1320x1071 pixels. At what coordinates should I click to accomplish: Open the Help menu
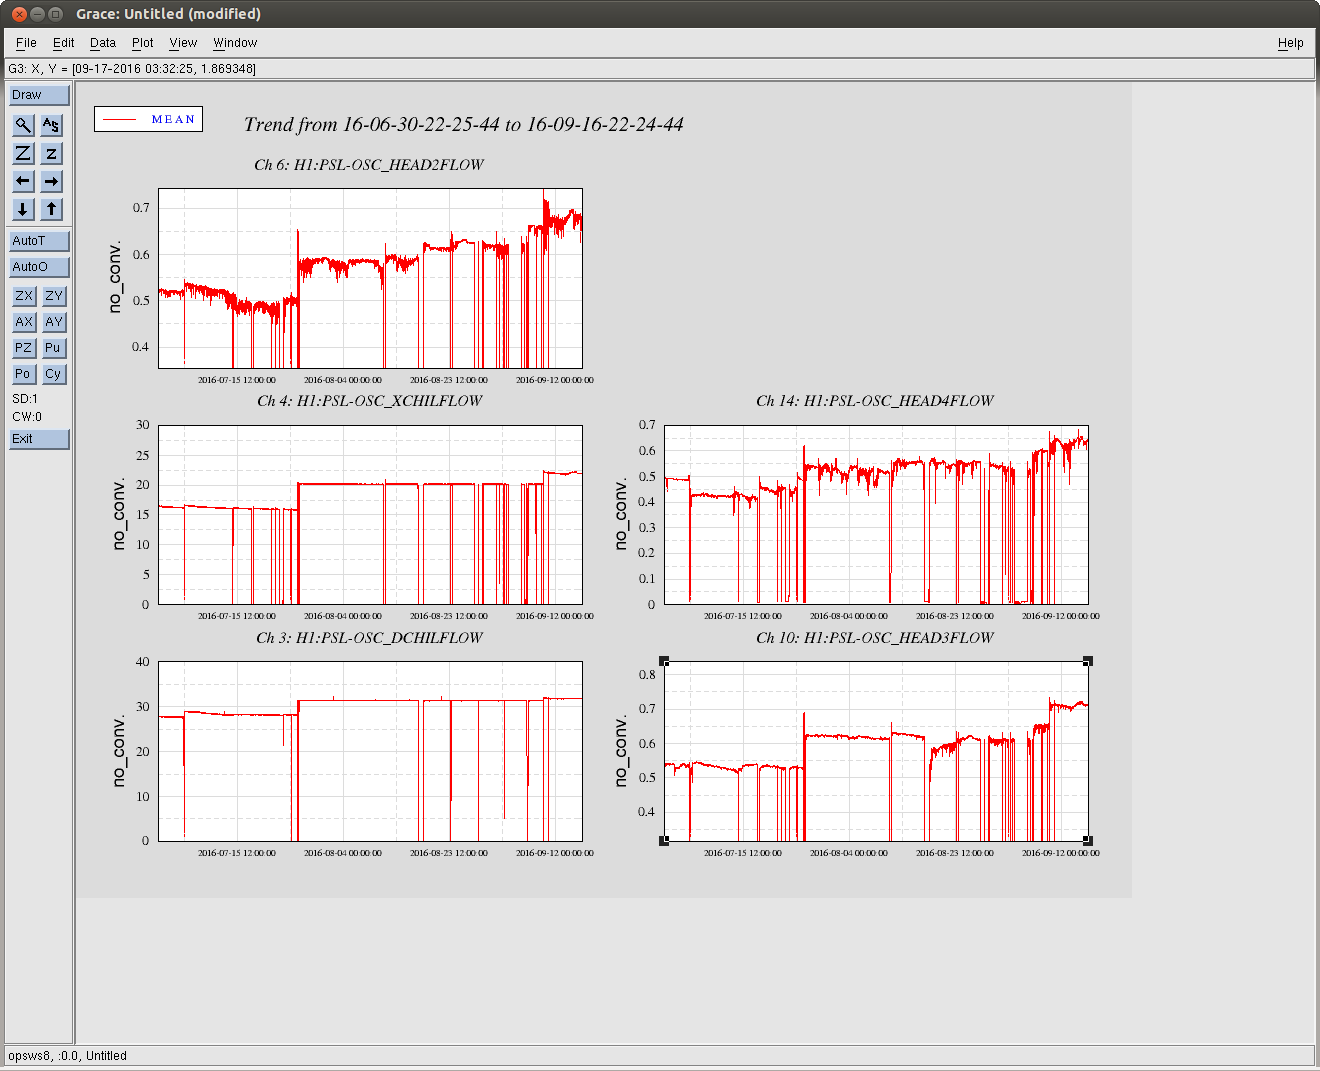tap(1291, 43)
